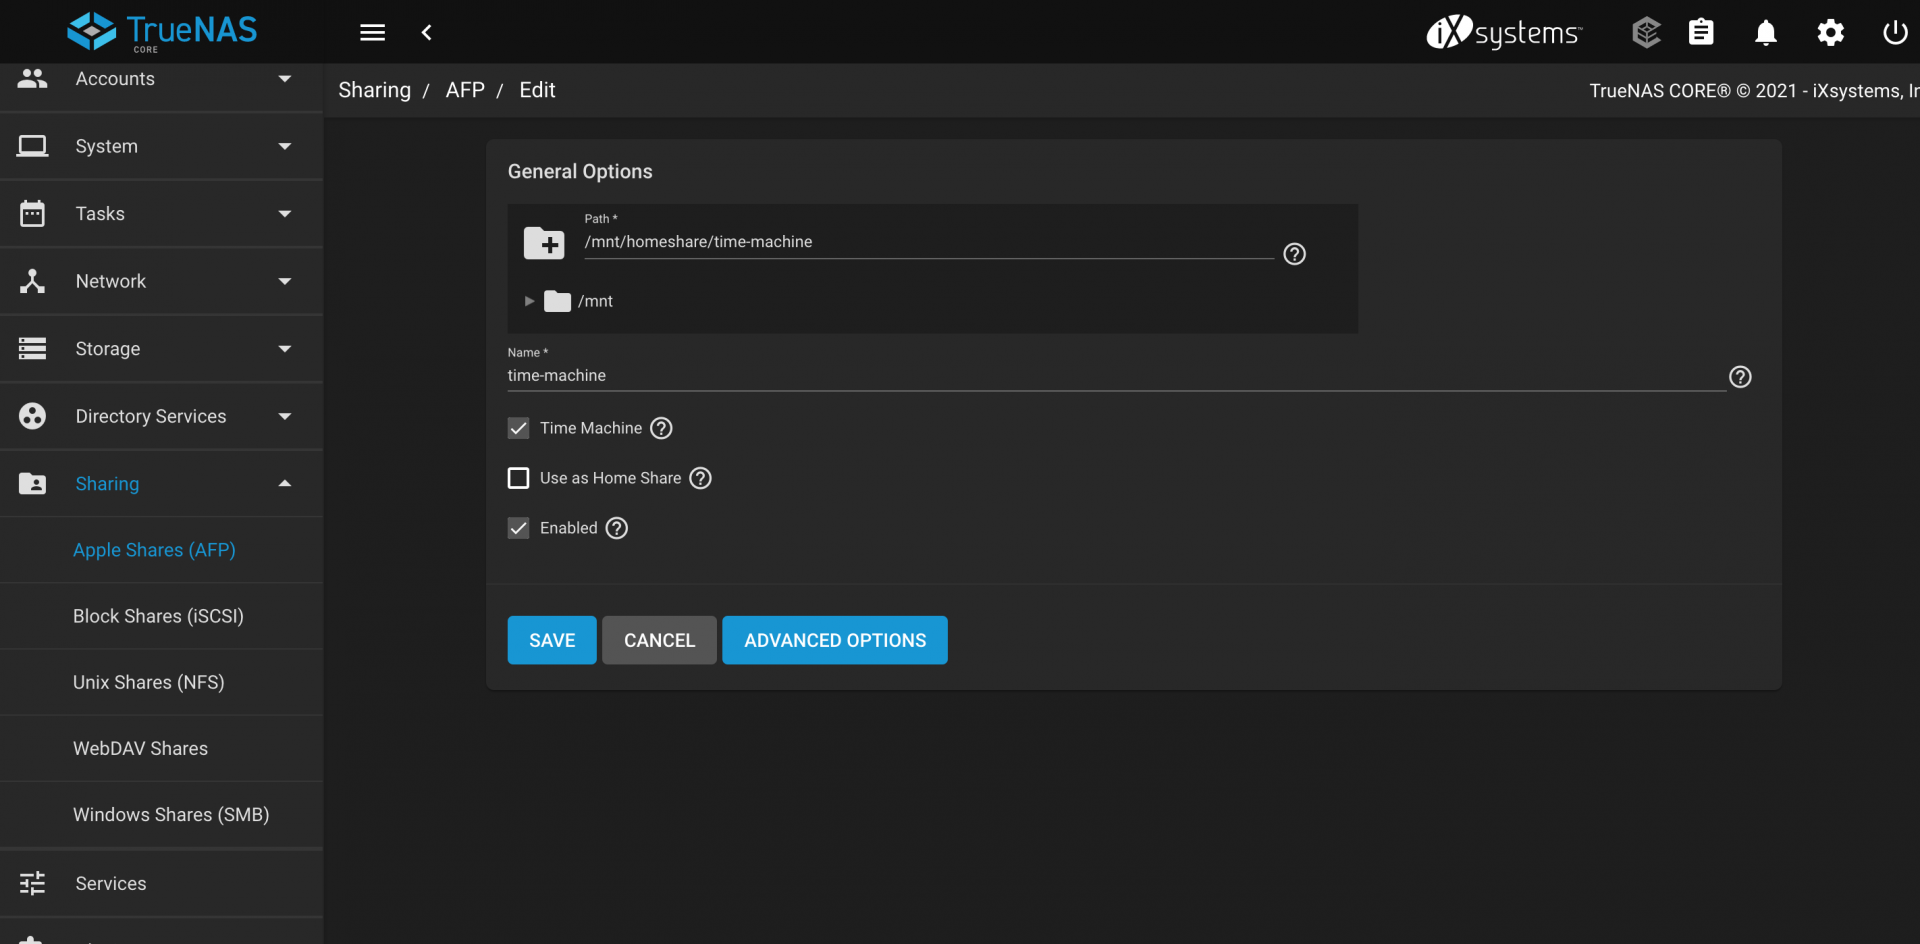Uncheck the Time Machine checkbox
Viewport: 1920px width, 944px height.
pos(518,428)
